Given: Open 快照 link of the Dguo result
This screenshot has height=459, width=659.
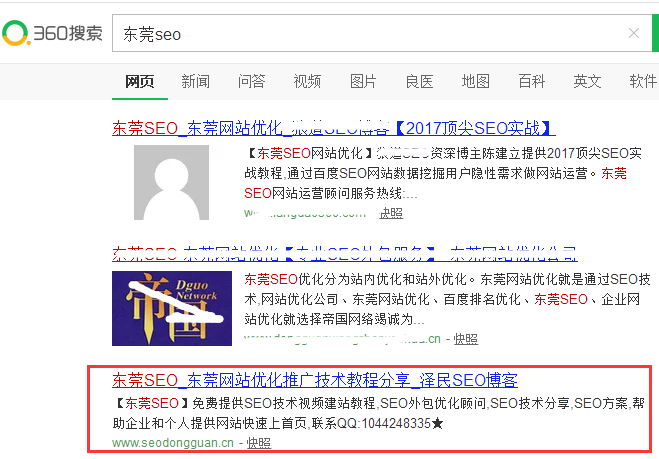Looking at the screenshot, I should [x=466, y=339].
